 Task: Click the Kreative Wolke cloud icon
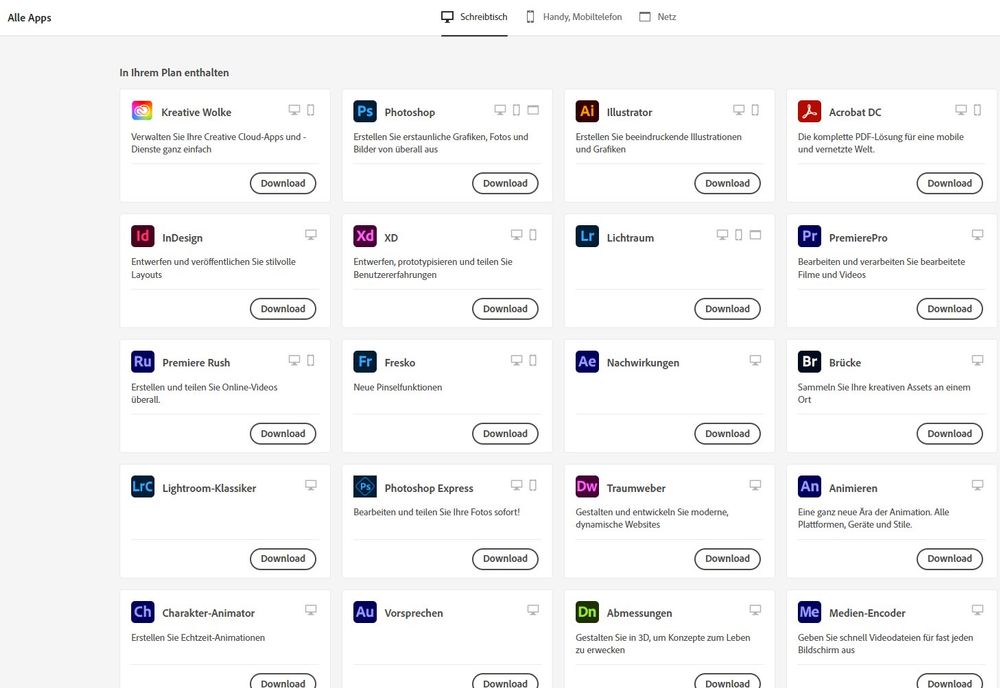click(x=143, y=111)
